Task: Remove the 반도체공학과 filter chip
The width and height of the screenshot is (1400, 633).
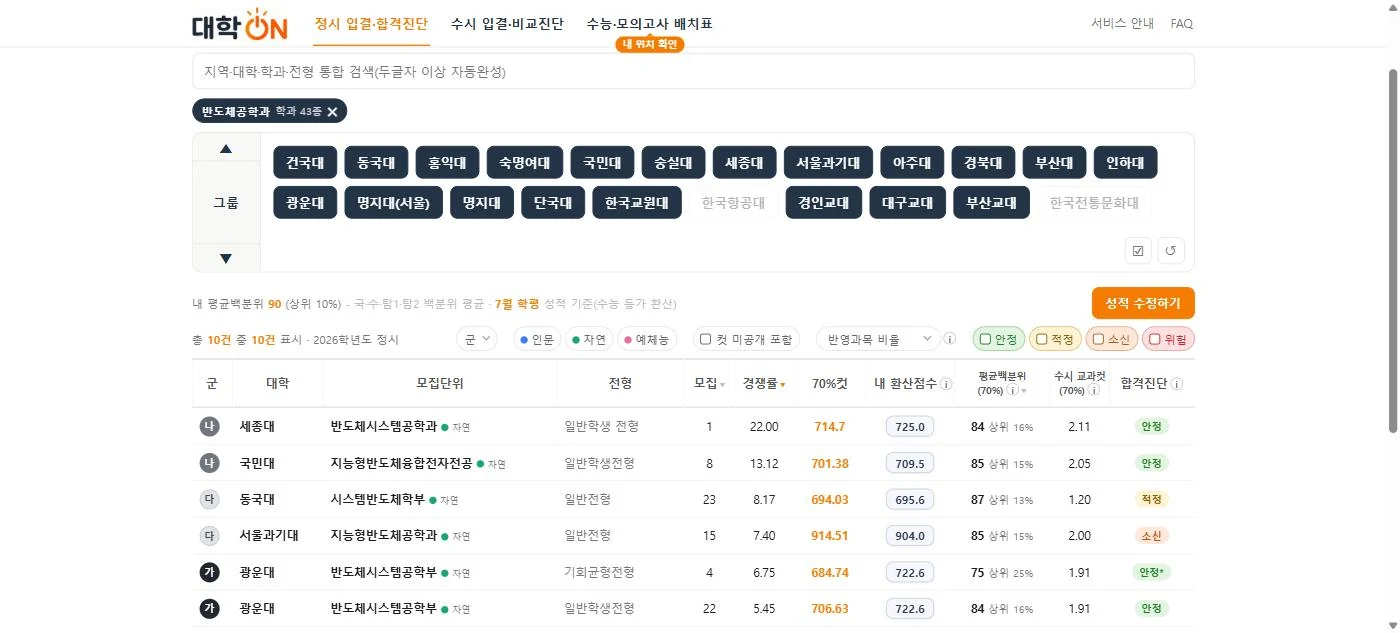Action: click(332, 111)
